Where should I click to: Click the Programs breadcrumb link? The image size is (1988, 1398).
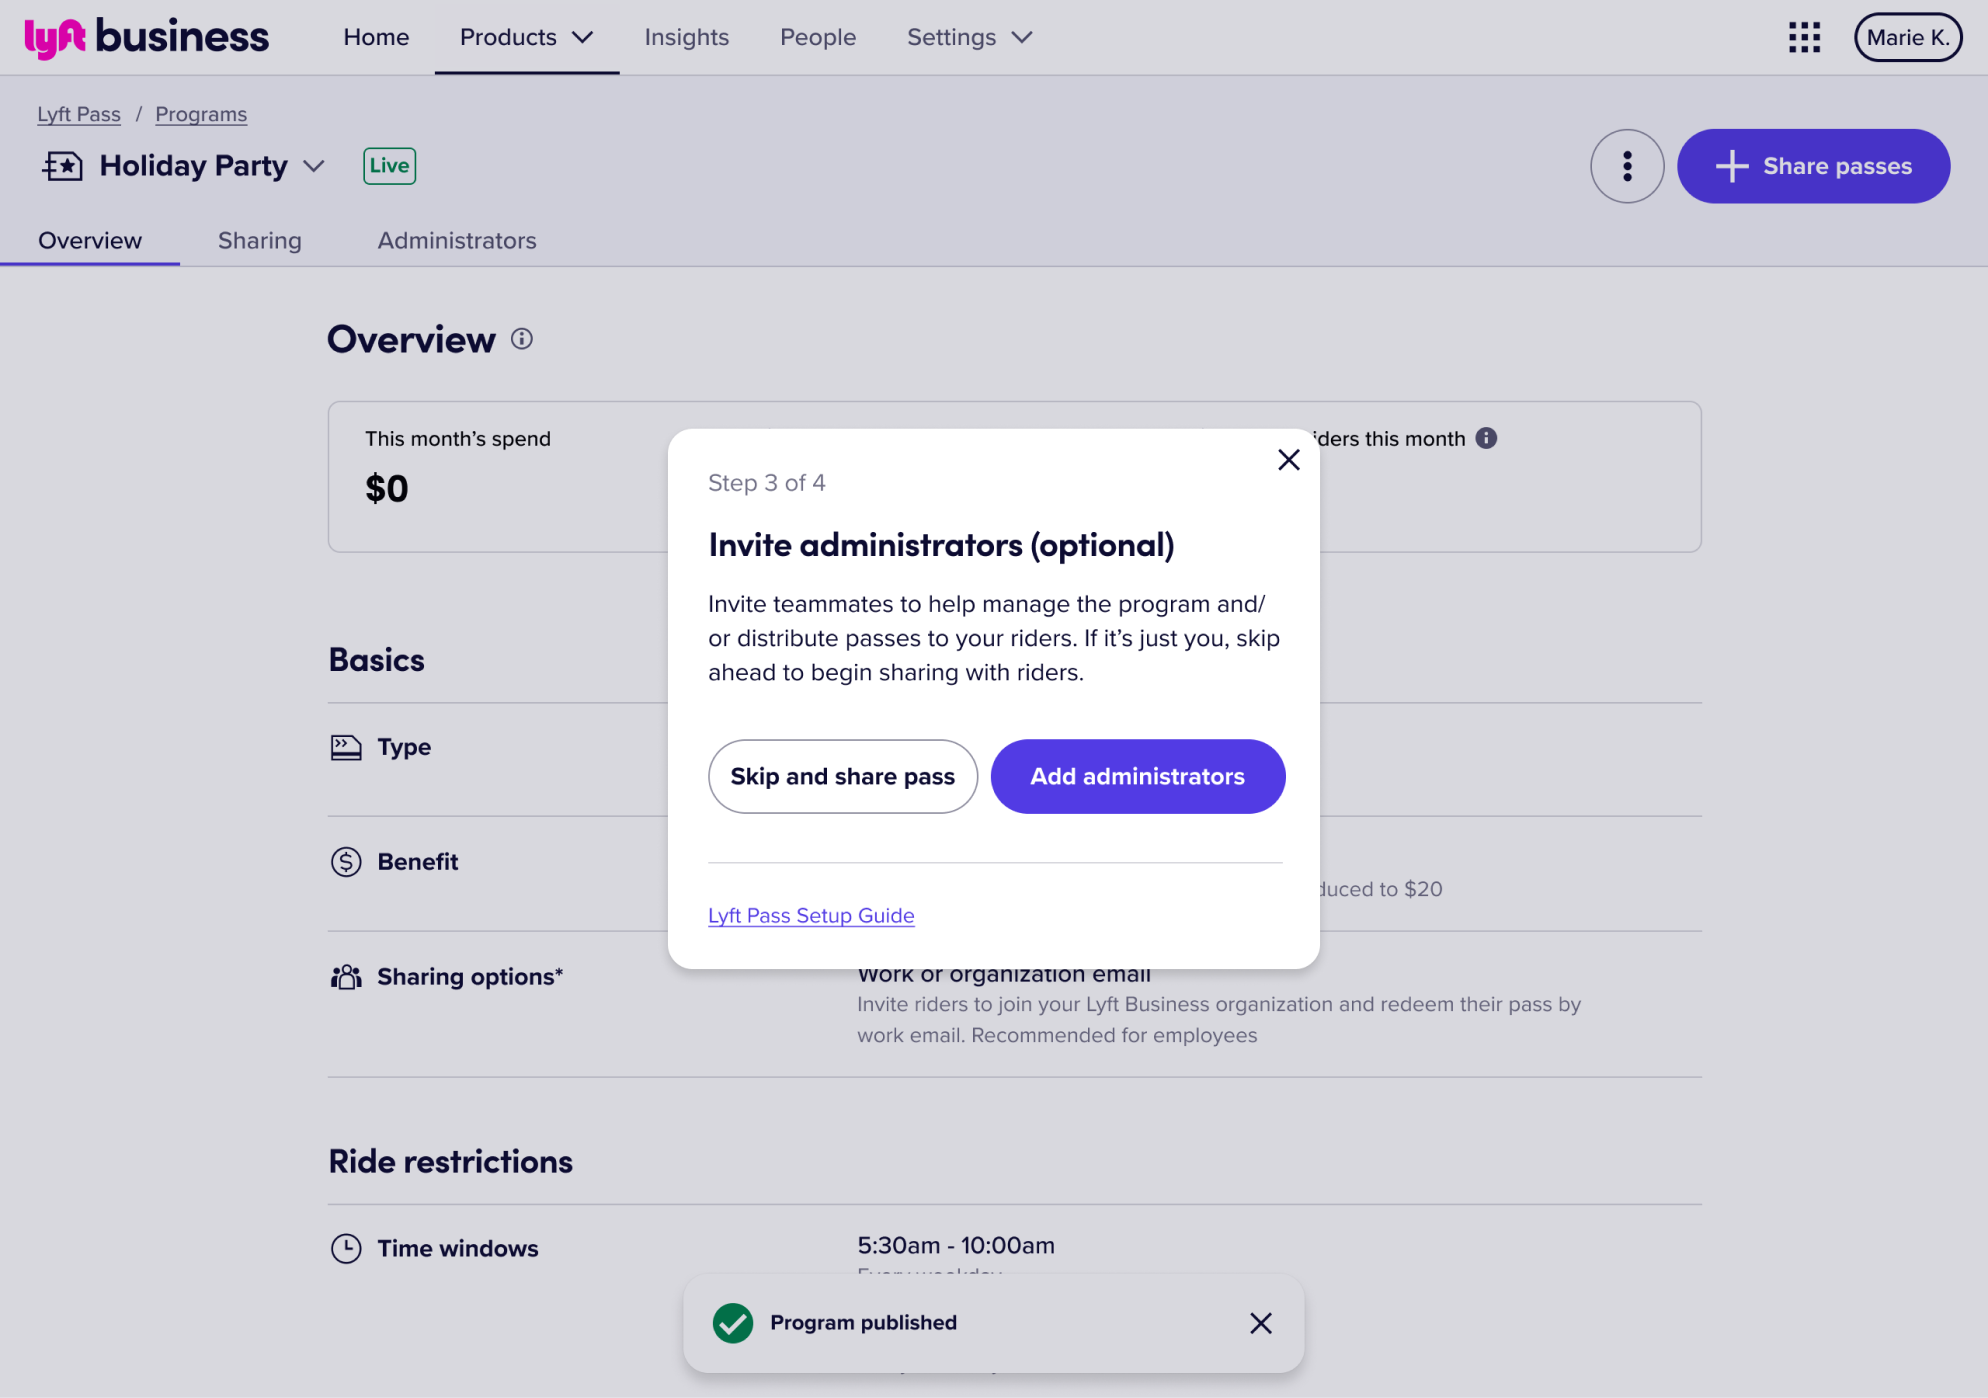[x=201, y=114]
